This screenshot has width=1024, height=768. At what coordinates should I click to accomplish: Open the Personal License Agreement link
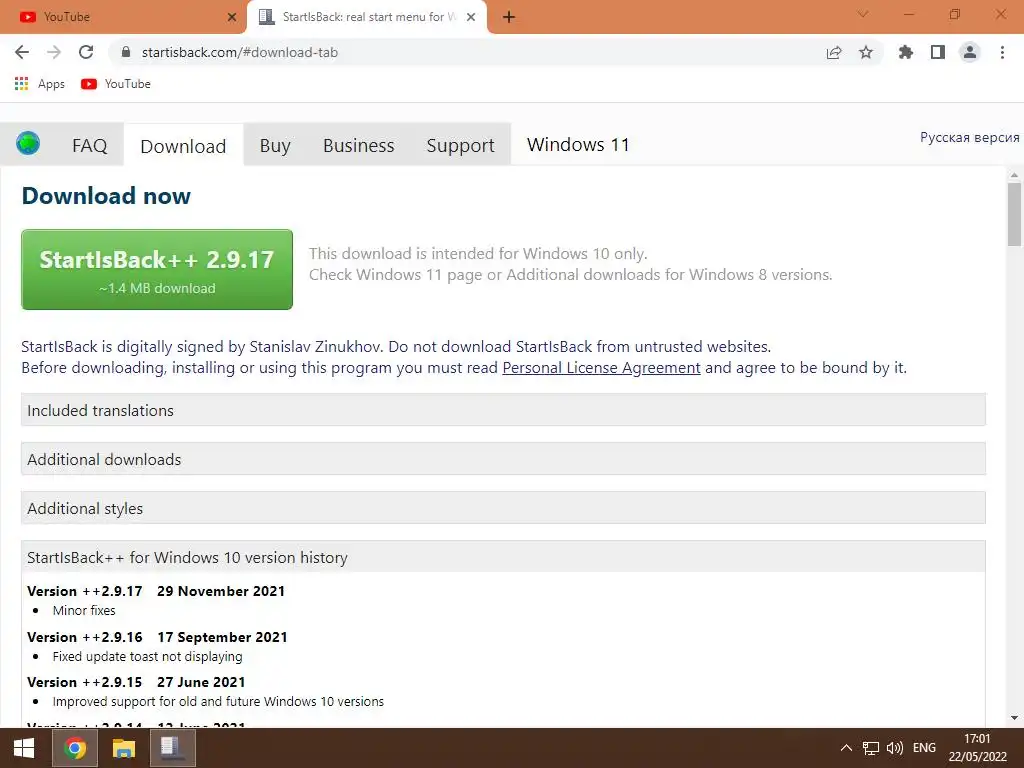coord(601,368)
